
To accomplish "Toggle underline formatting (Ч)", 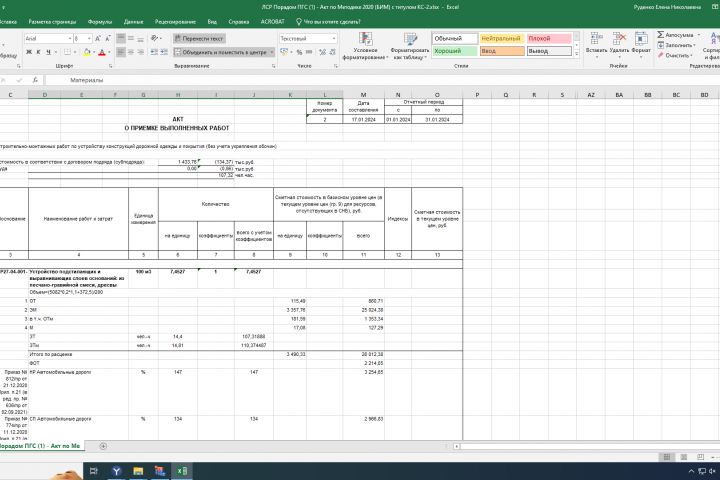I will [48, 52].
